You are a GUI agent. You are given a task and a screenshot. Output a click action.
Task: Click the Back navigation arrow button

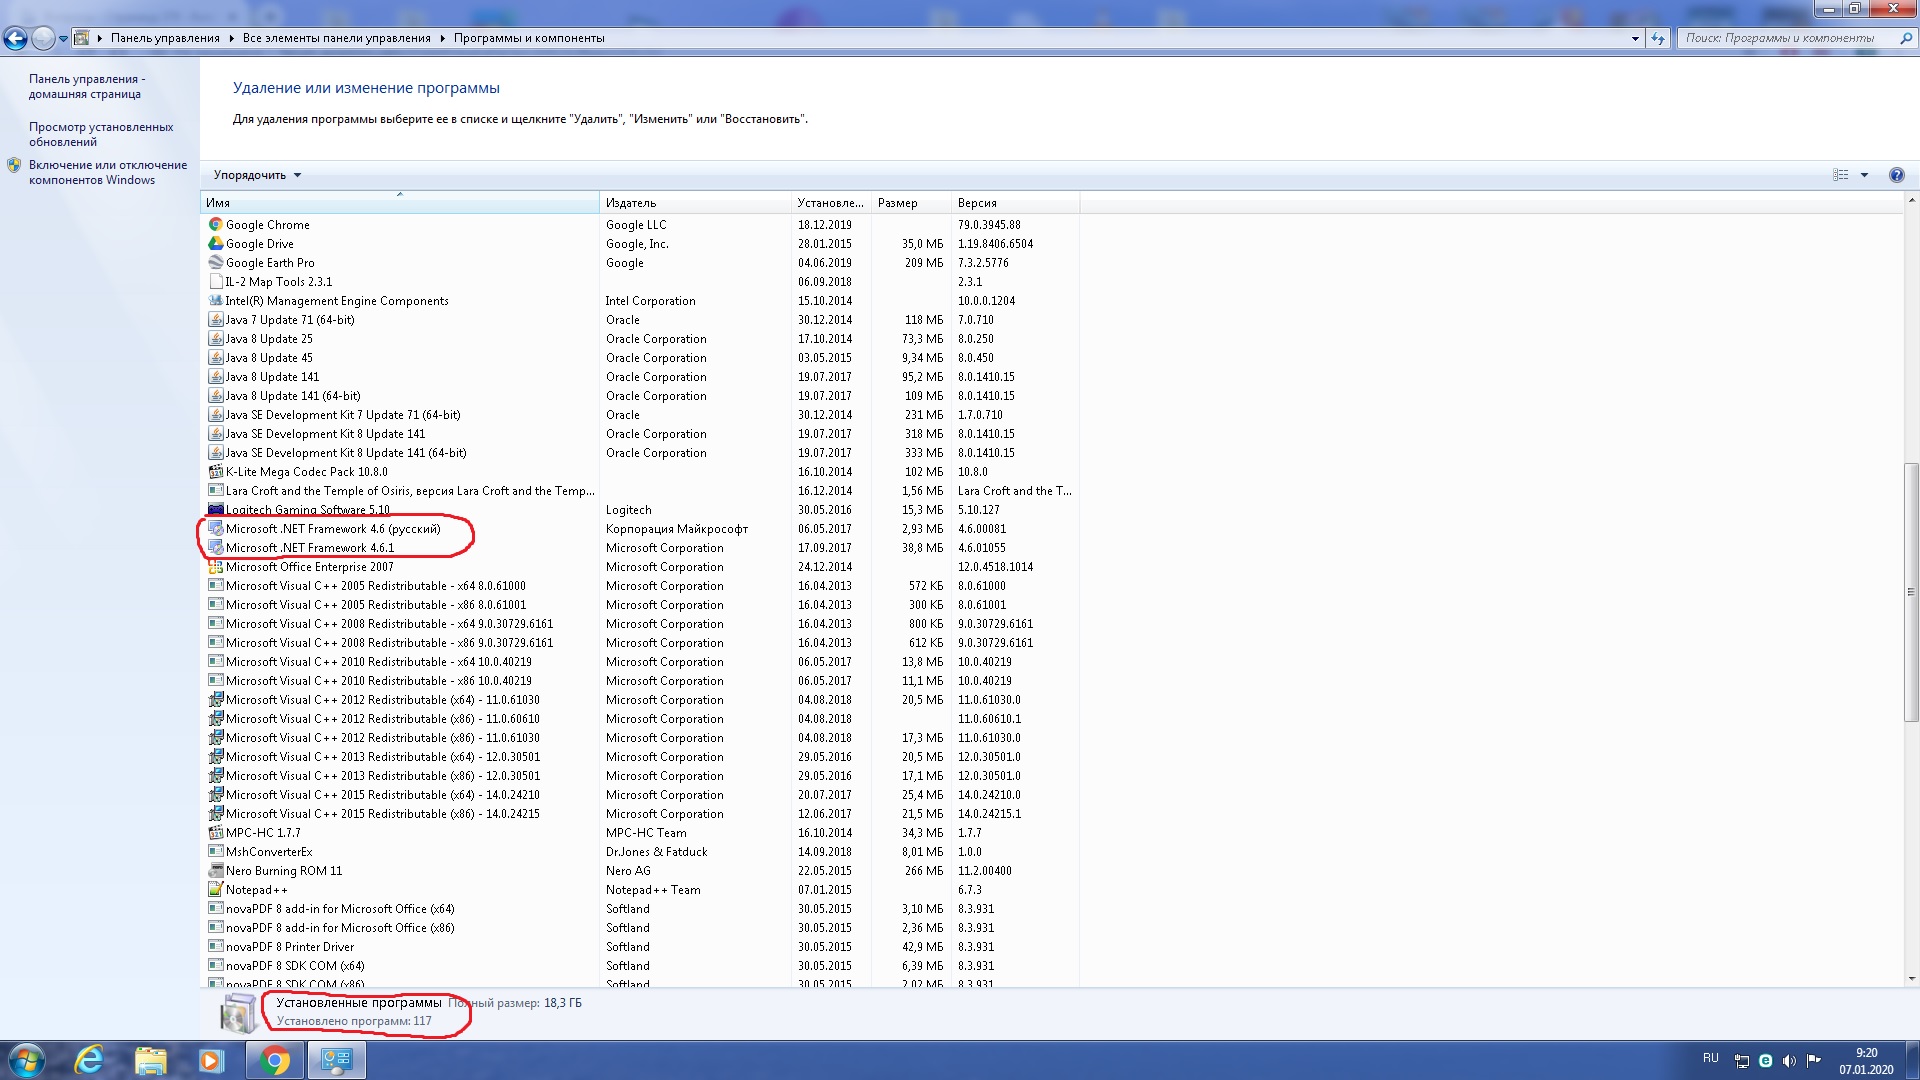15,38
